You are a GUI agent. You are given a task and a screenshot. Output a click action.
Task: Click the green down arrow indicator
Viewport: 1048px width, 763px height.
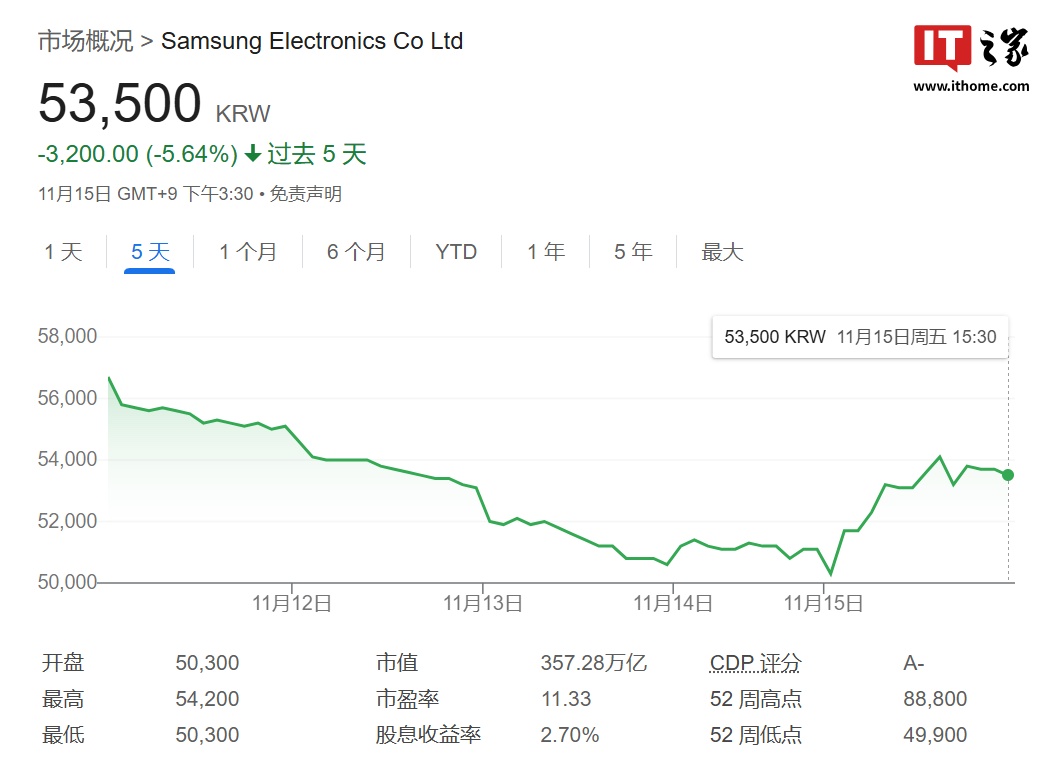(x=253, y=154)
